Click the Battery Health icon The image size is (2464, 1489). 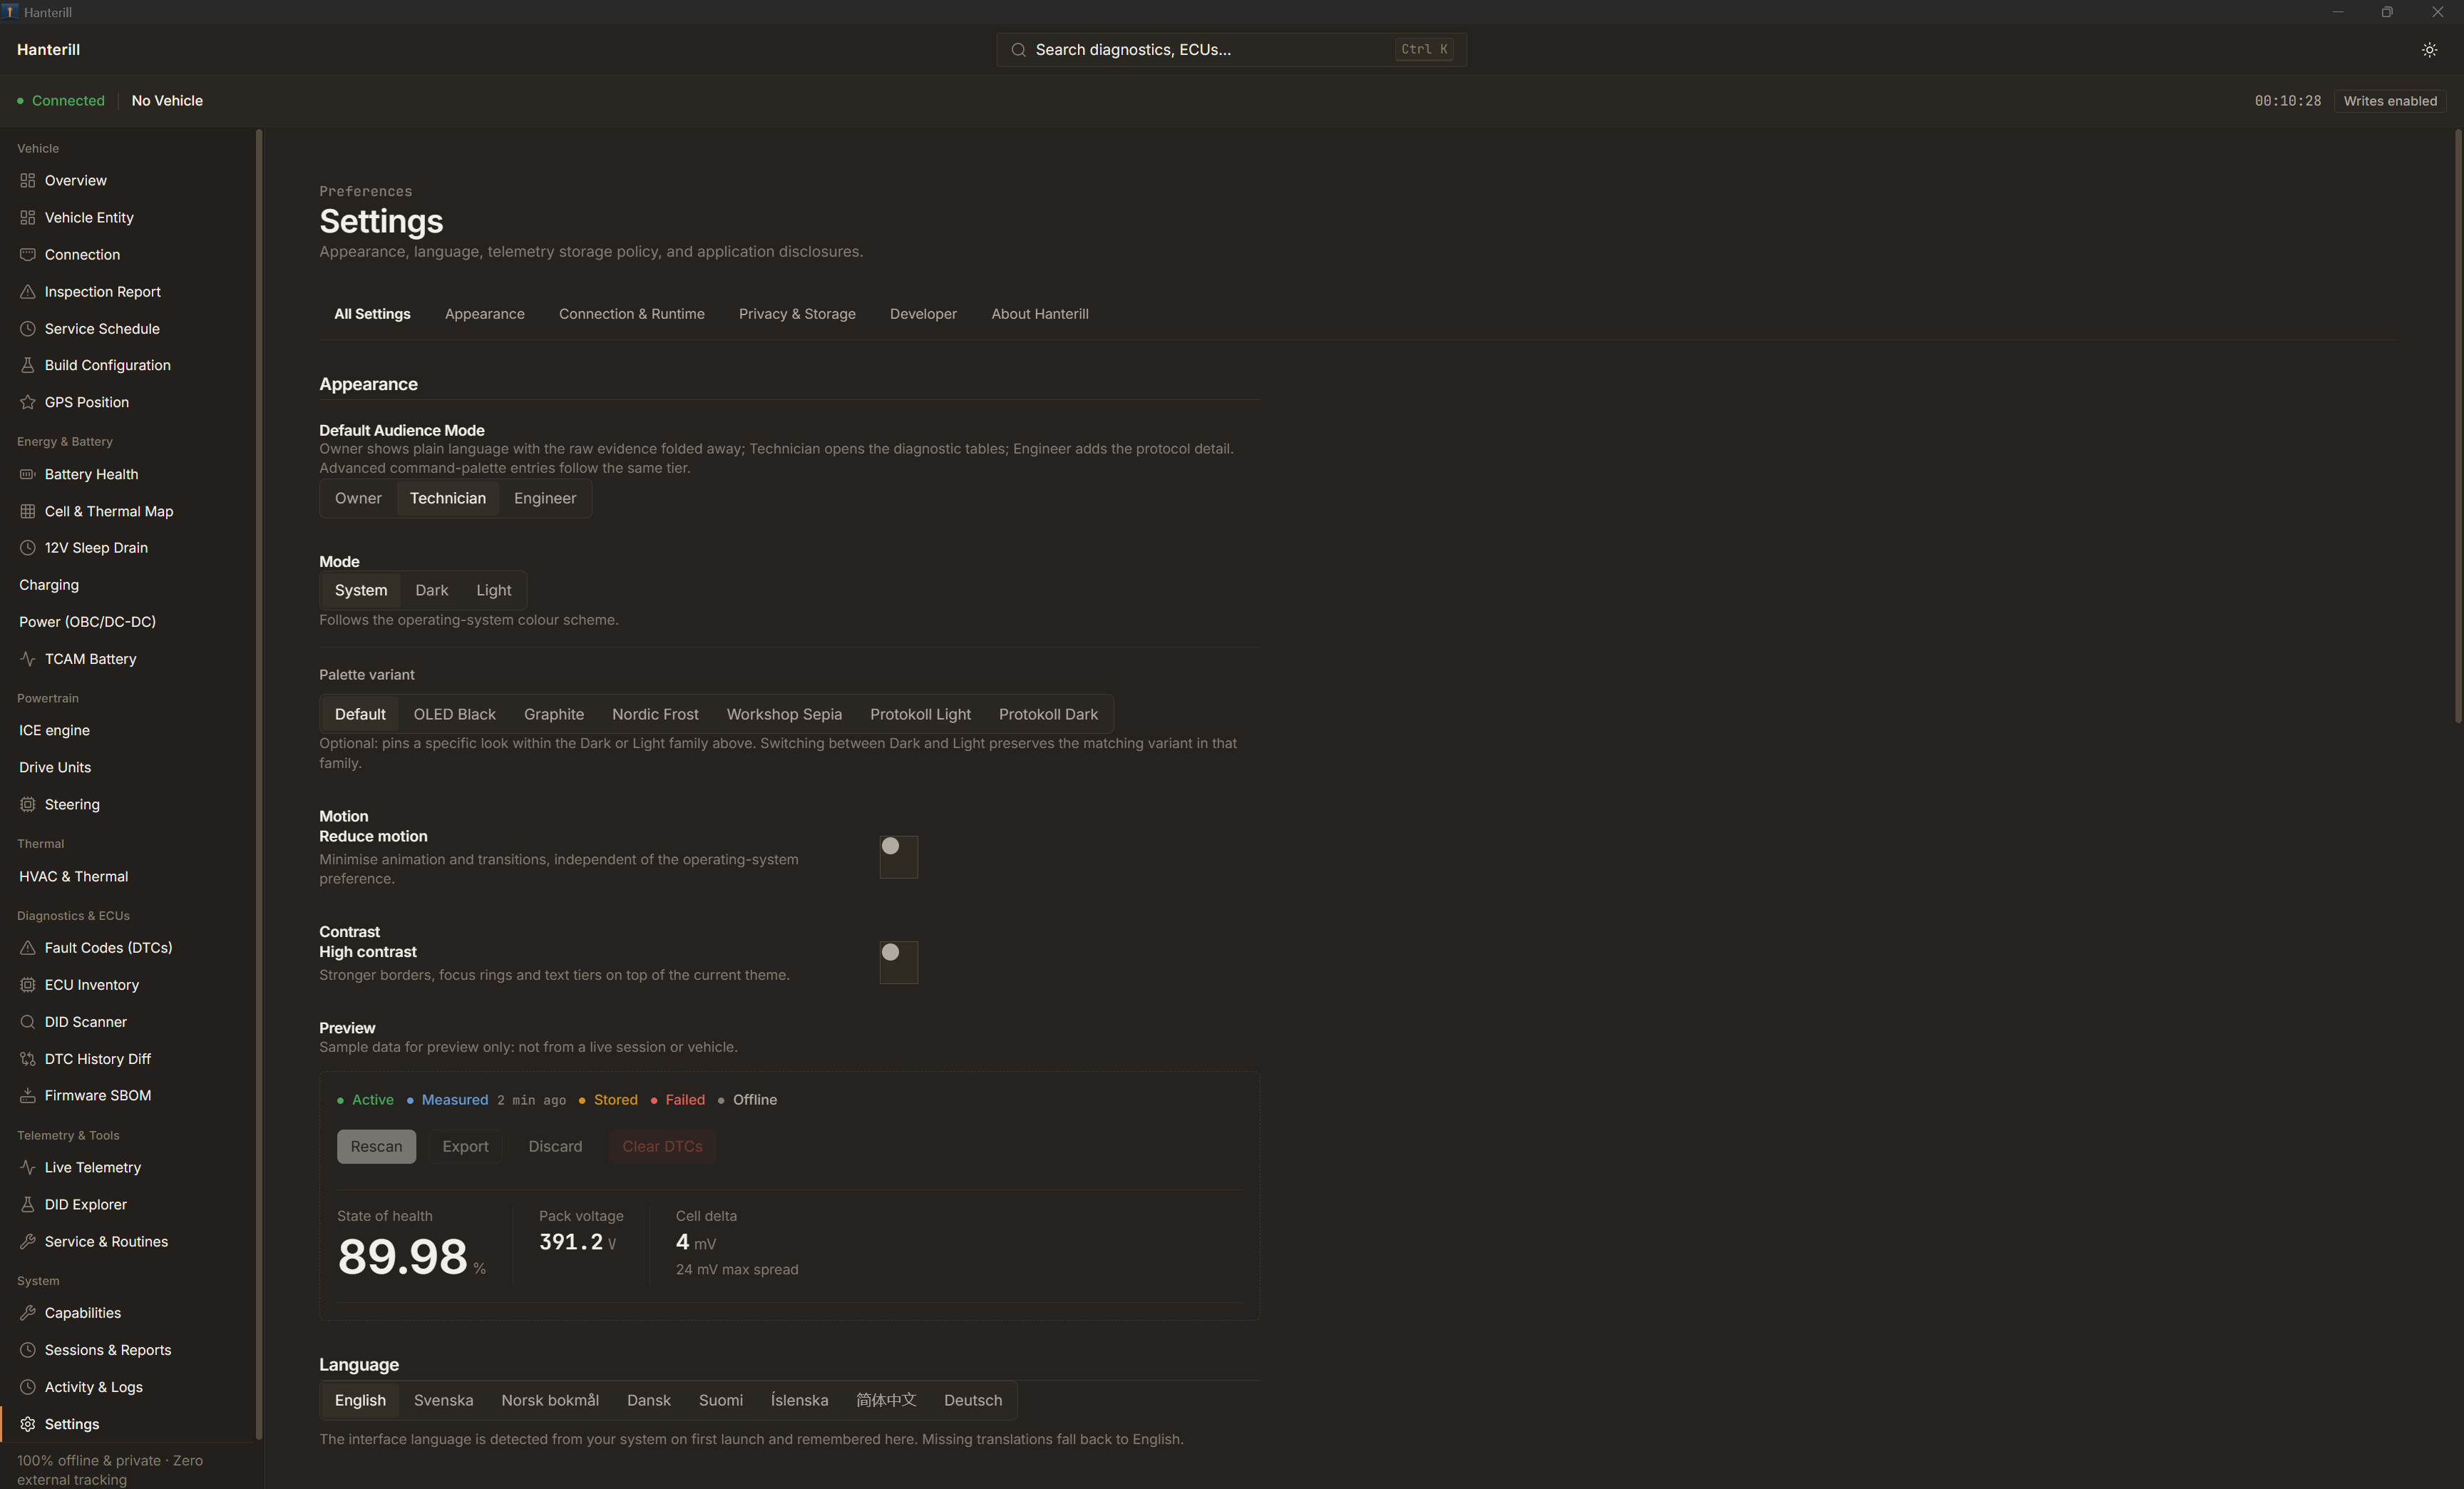click(27, 474)
